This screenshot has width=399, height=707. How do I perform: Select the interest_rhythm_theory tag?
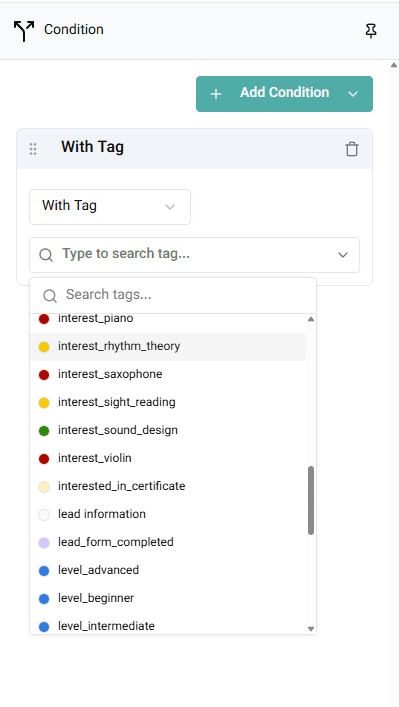168,346
